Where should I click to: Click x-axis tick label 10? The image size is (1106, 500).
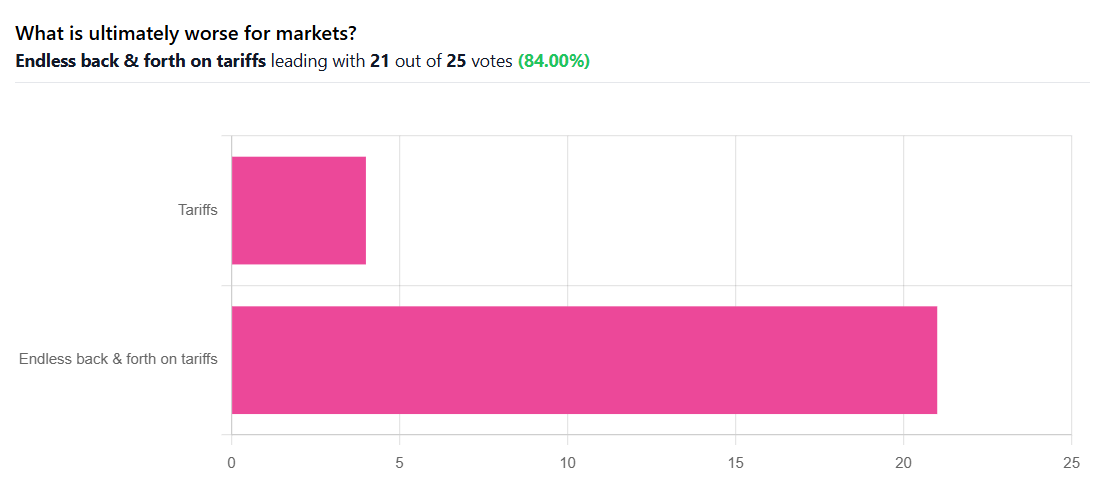pos(567,463)
